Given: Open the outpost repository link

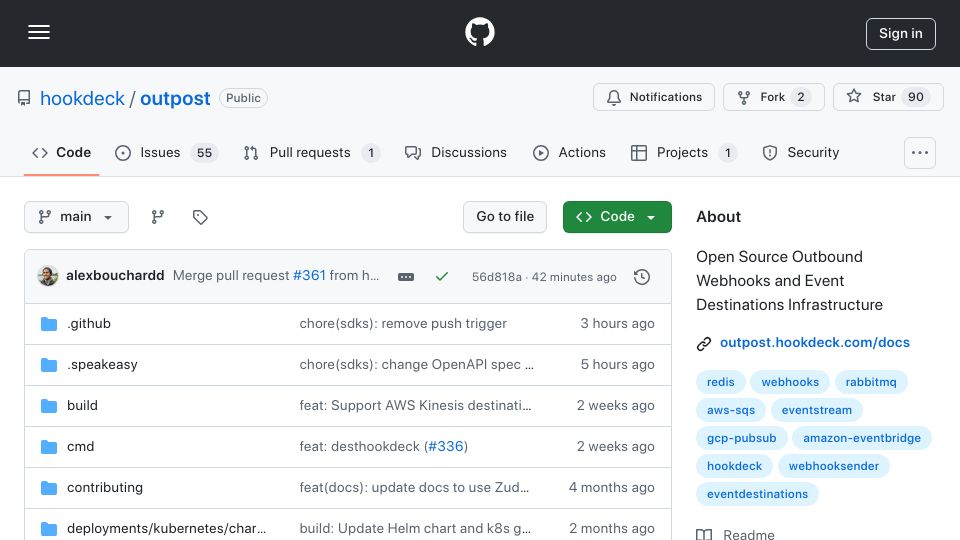Looking at the screenshot, I should pyautogui.click(x=175, y=98).
